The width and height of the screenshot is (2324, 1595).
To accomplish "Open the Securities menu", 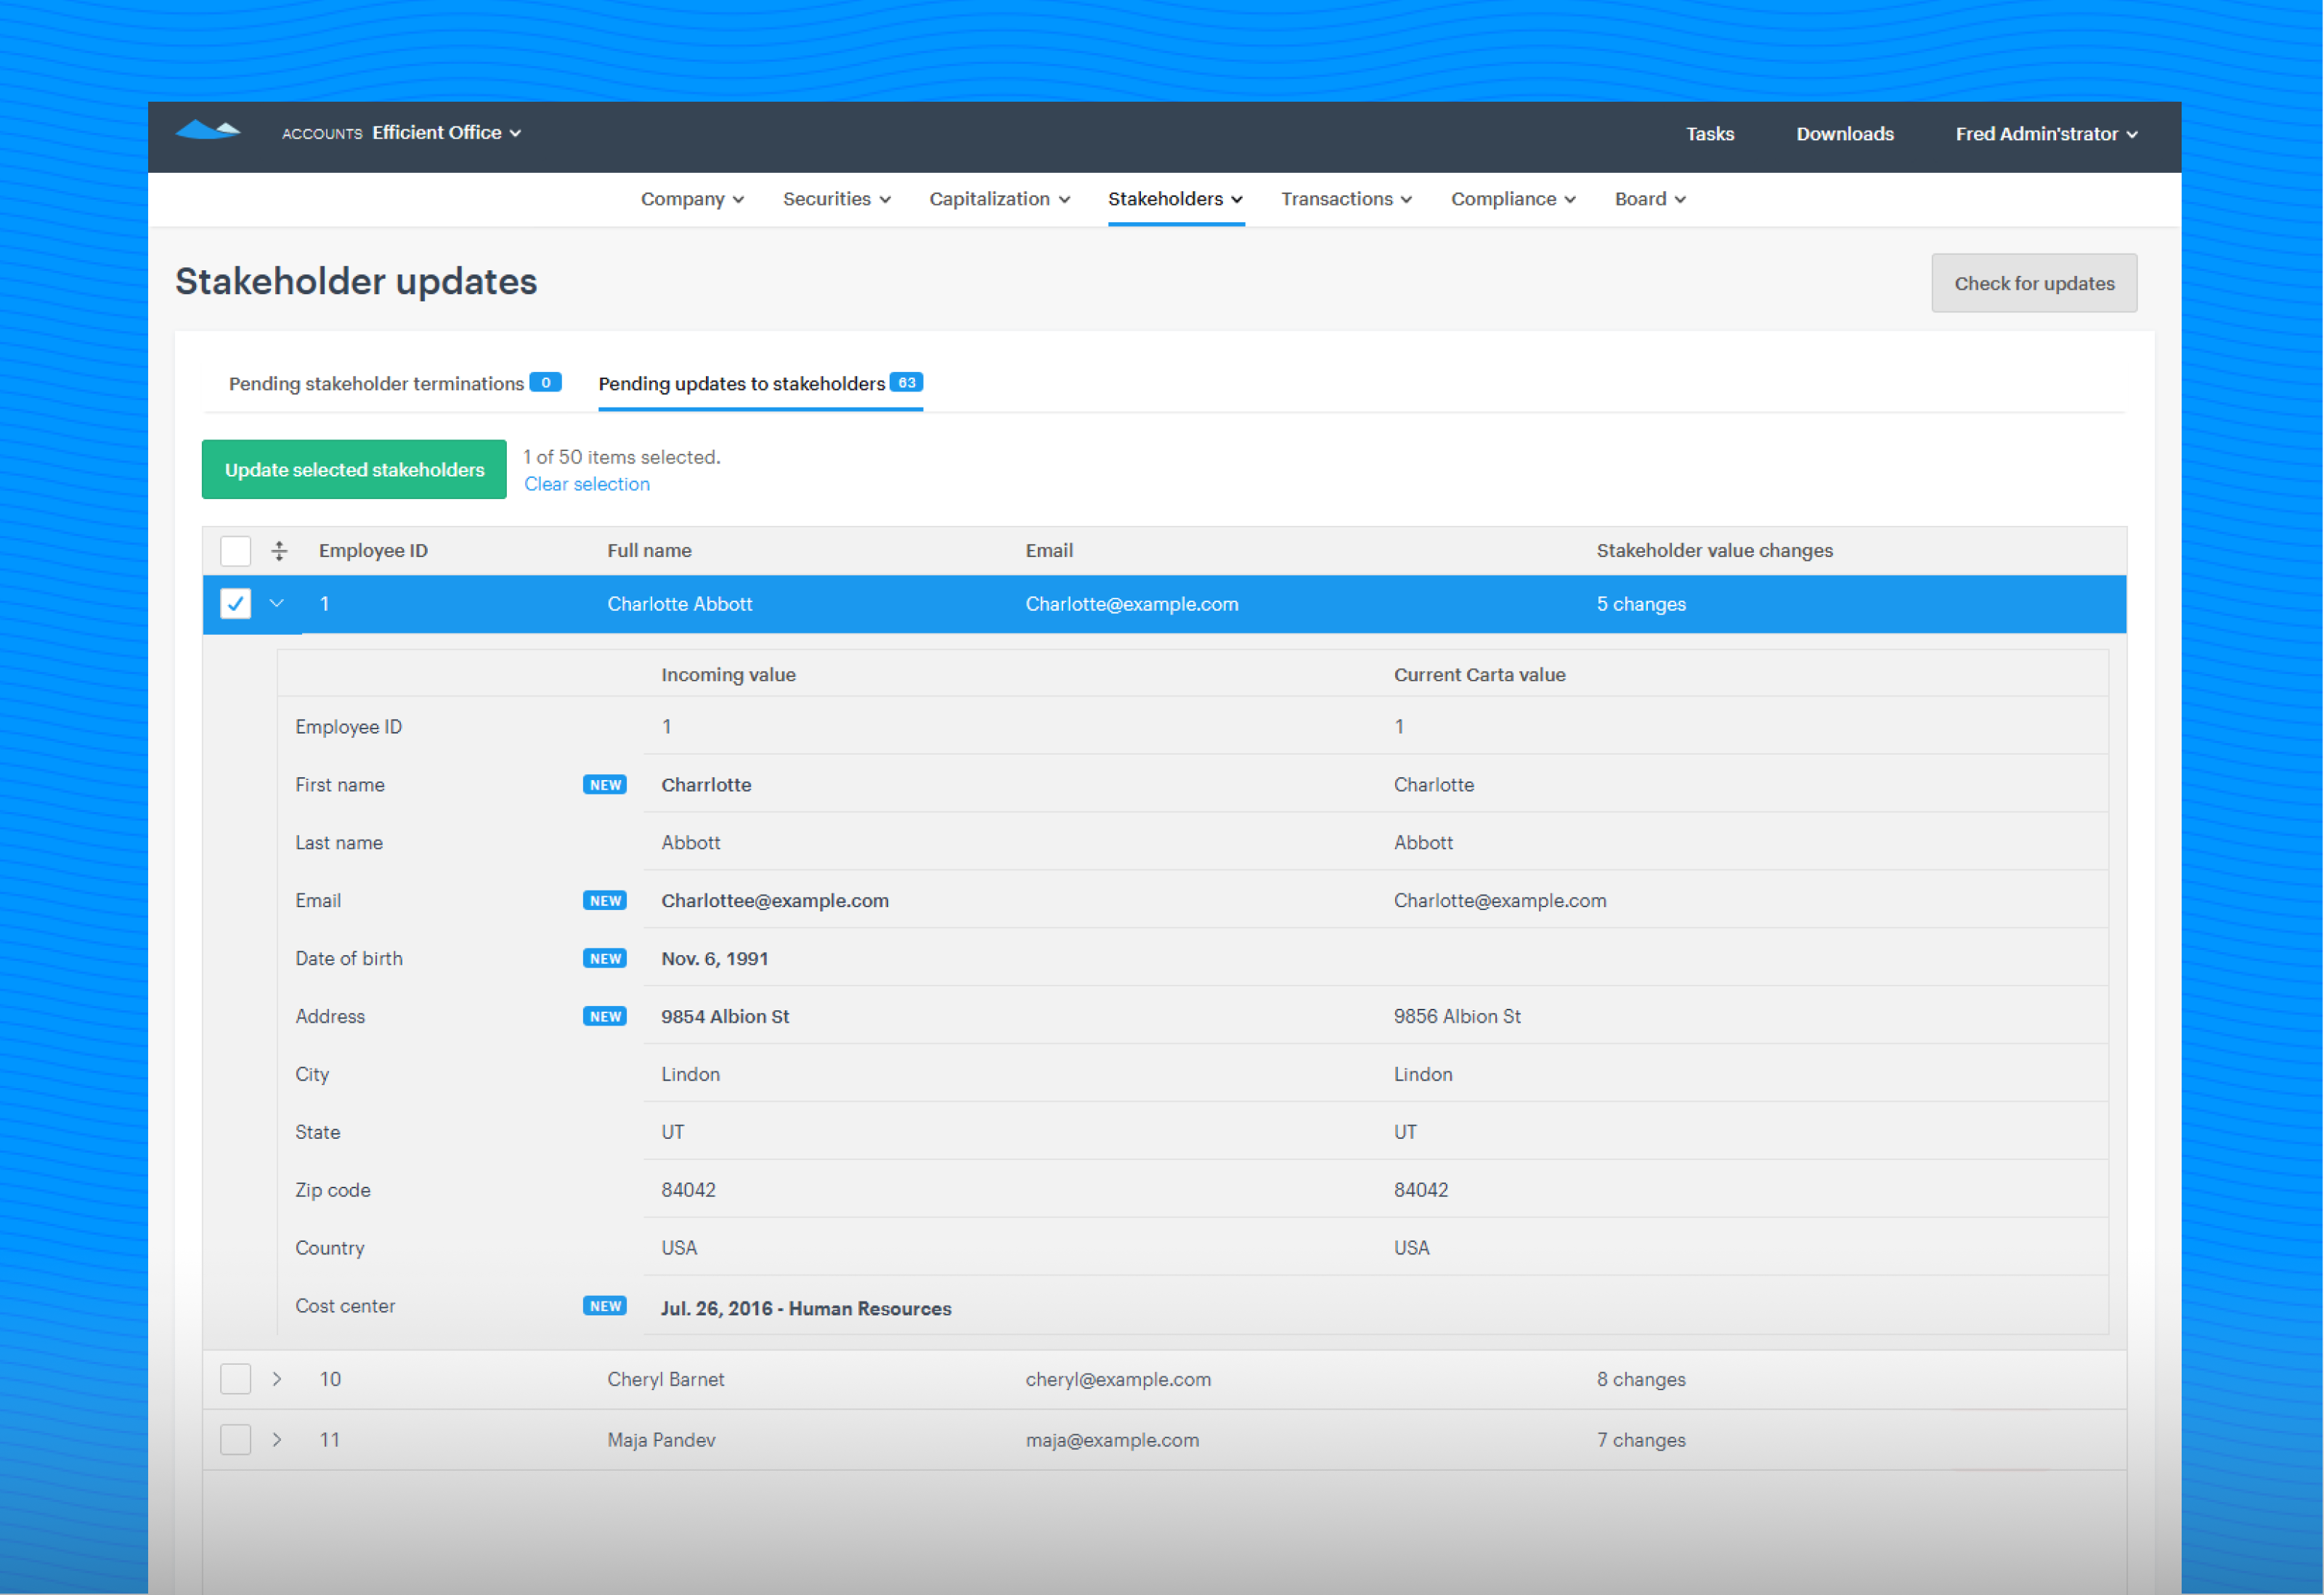I will pos(837,199).
